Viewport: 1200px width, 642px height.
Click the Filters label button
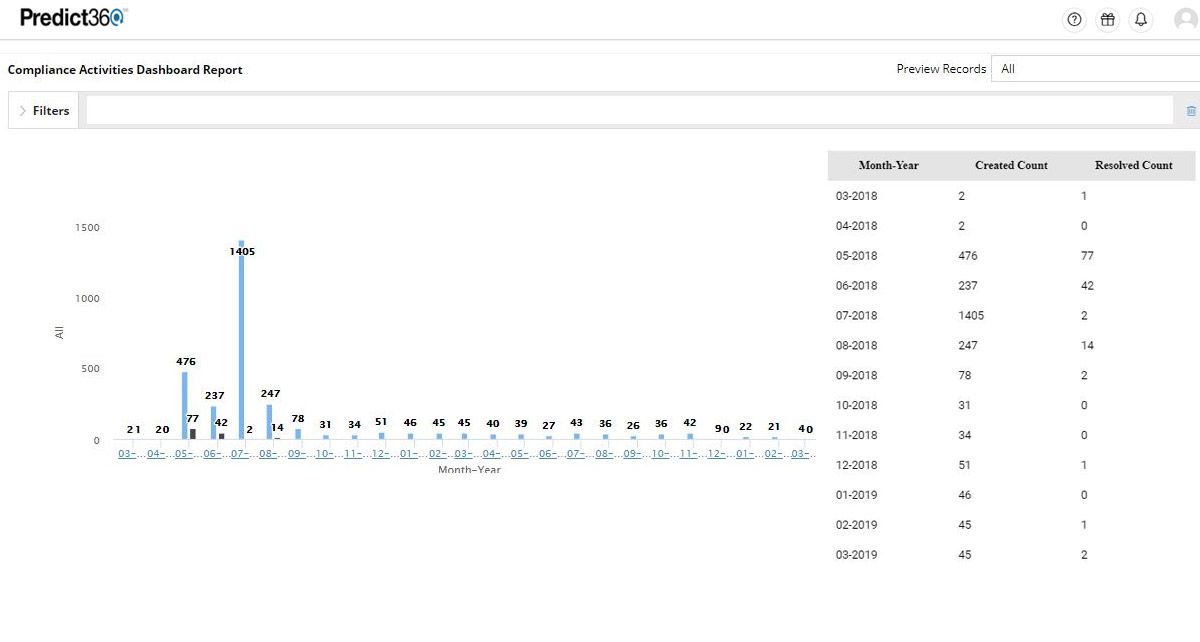51,111
